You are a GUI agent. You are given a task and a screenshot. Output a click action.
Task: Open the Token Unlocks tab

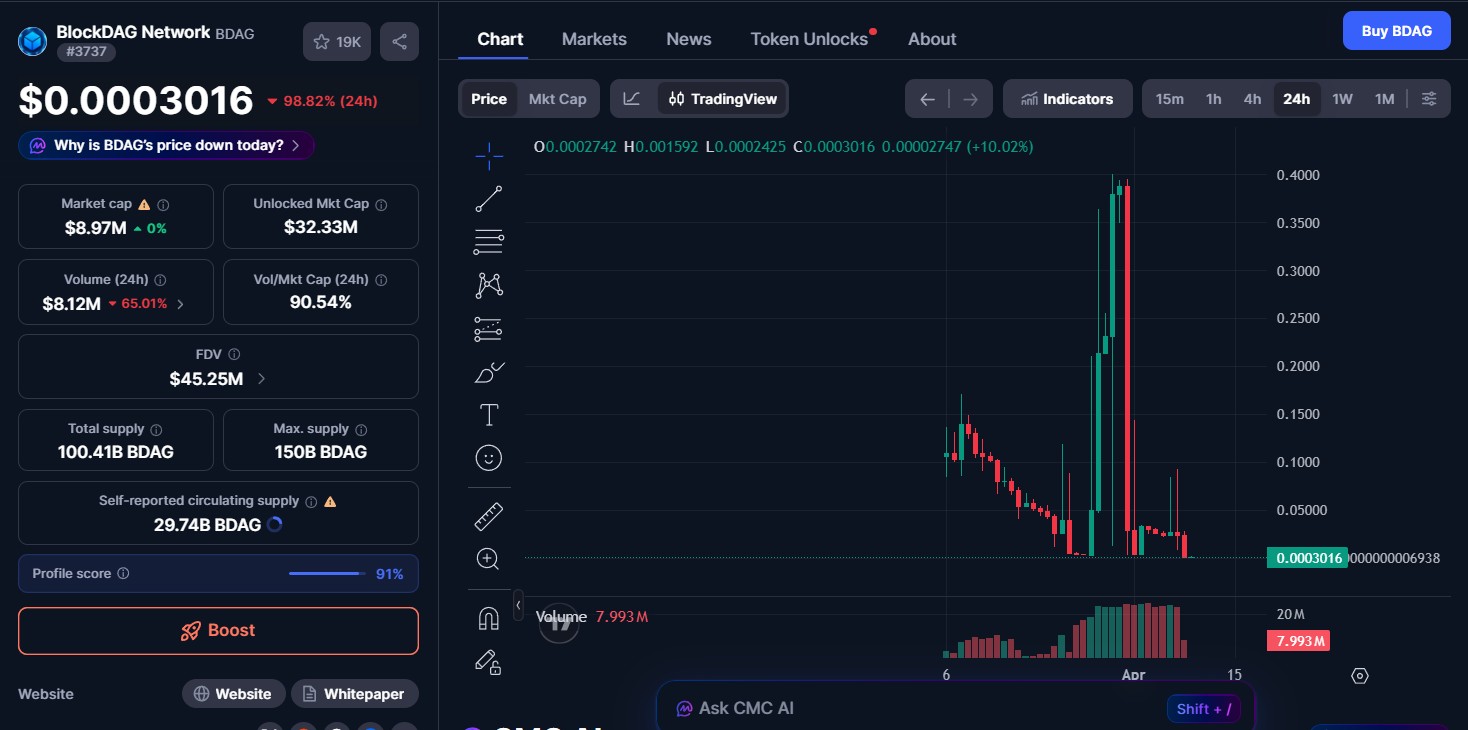tap(809, 39)
